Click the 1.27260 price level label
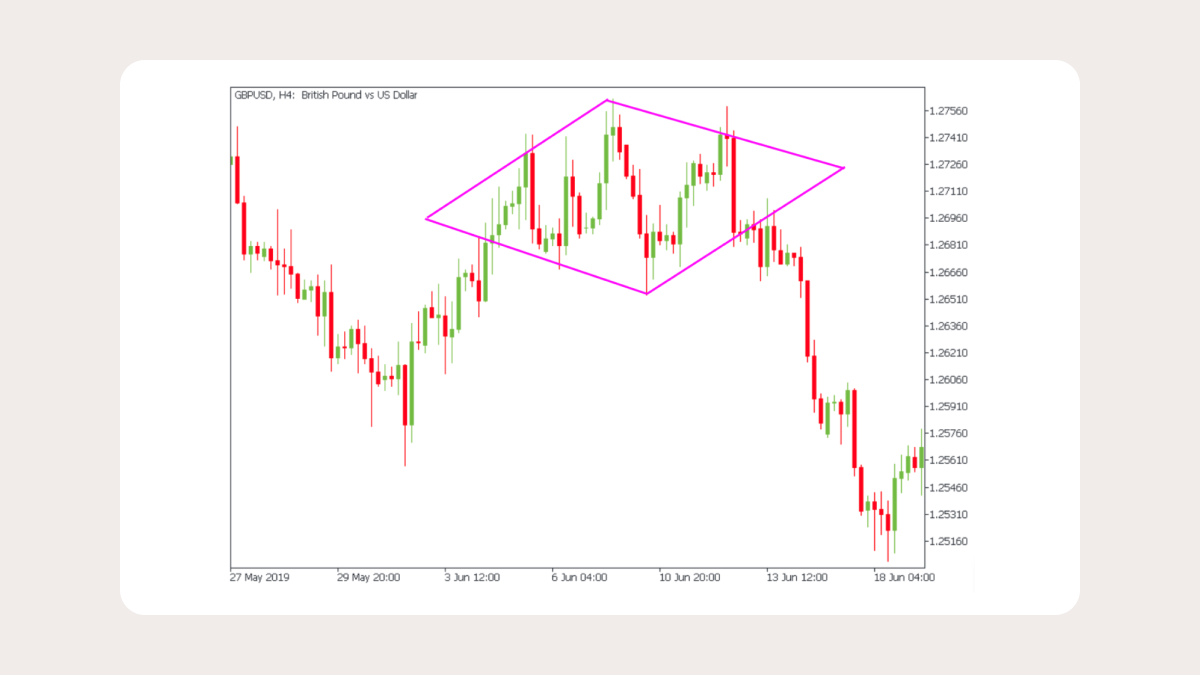This screenshot has height=675, width=1200. (948, 165)
